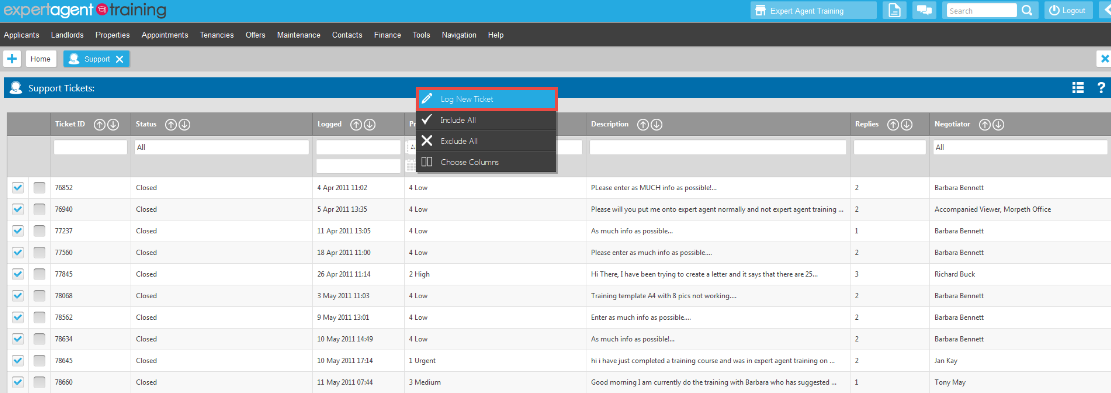Screen dimensions: 1111x393
Task: Tick the grey checkbox for ticket 77237
Action: [x=39, y=231]
